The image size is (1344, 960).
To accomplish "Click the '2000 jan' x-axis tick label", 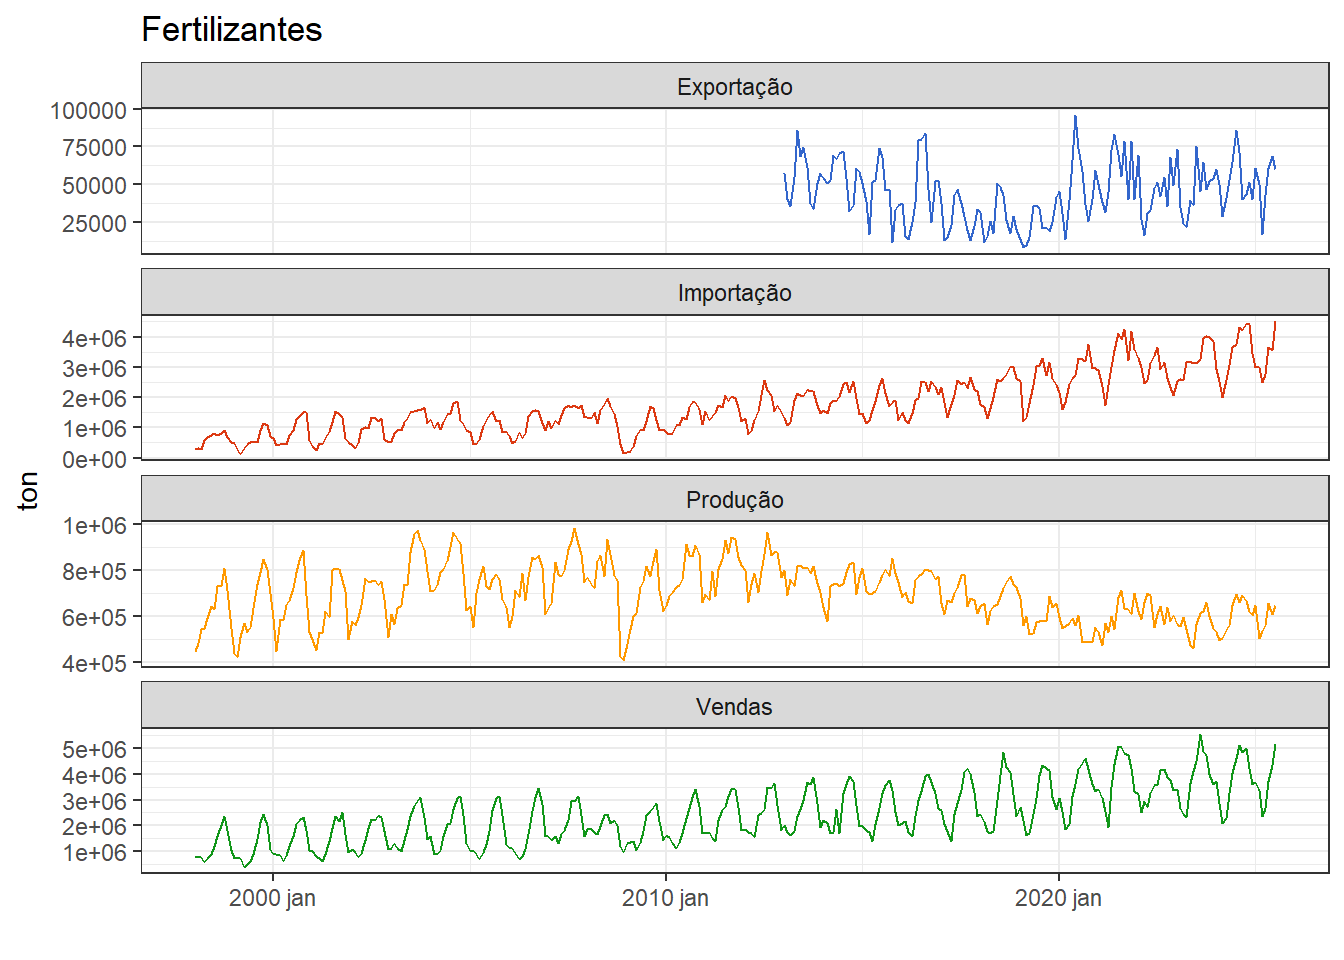I will (x=272, y=898).
